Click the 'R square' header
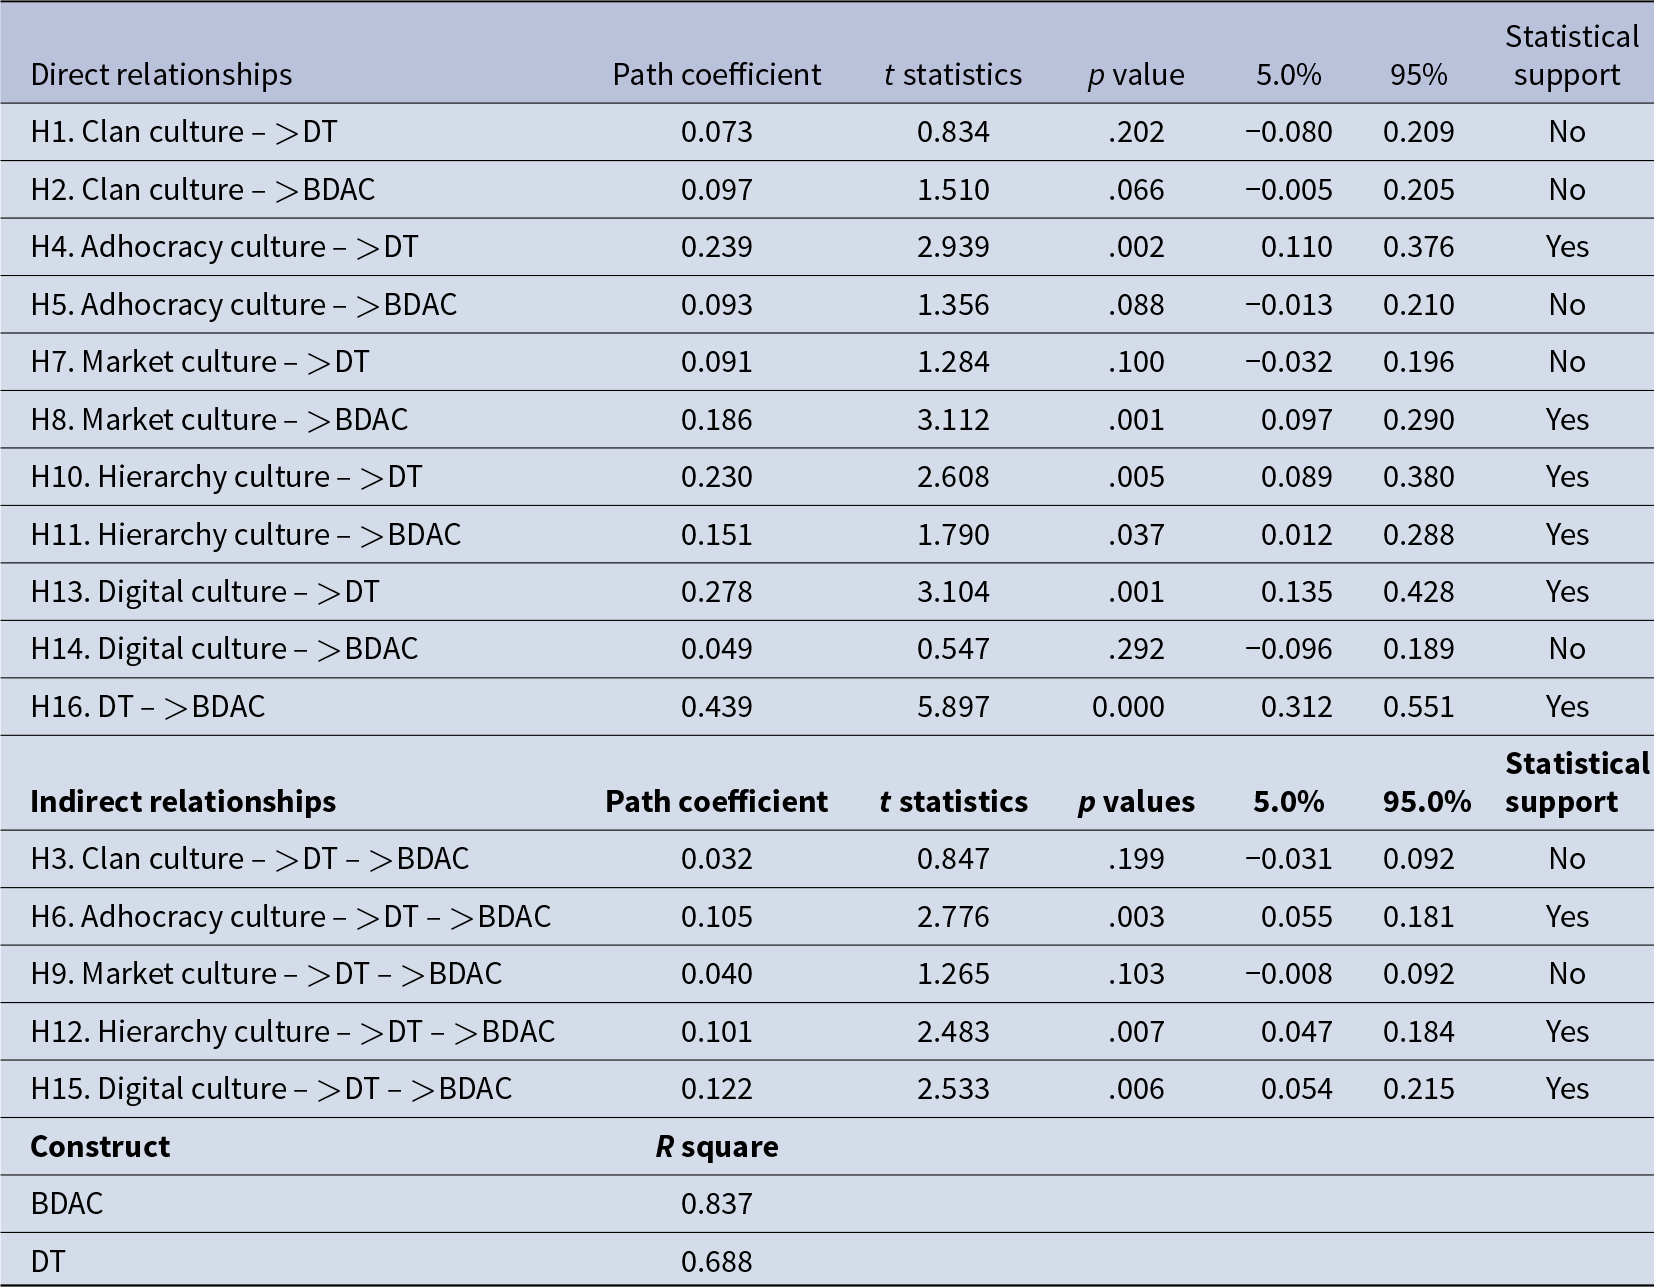The height and width of the screenshot is (1287, 1654). coord(717,1147)
